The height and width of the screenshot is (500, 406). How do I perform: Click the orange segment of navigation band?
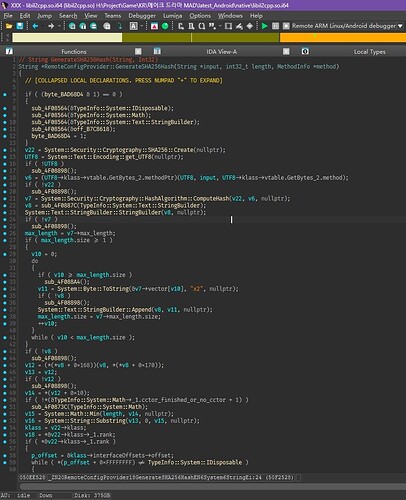pos(343,38)
